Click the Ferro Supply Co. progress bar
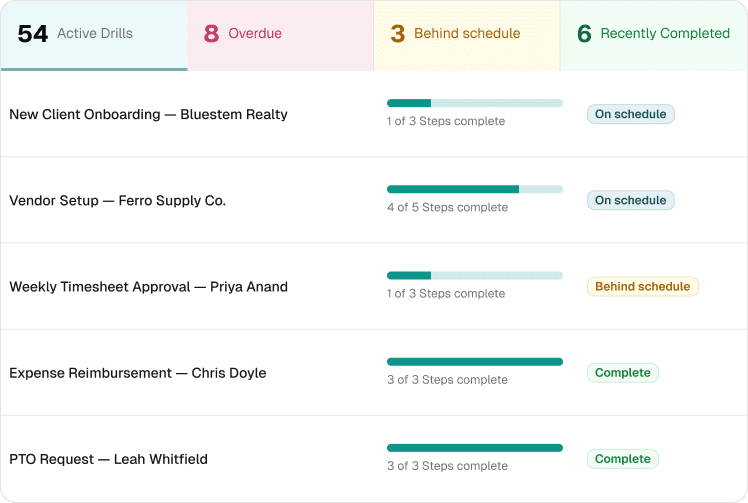 [475, 189]
